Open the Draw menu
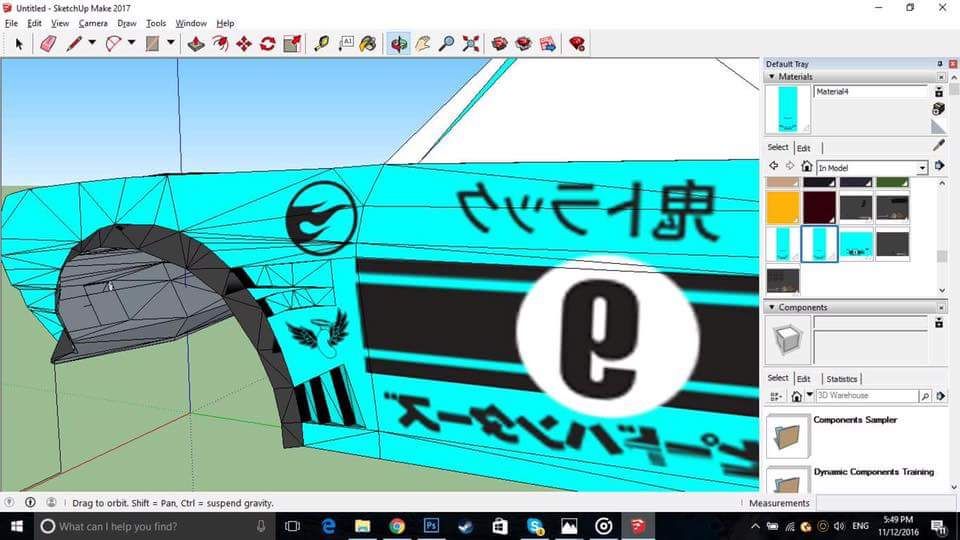 click(127, 23)
